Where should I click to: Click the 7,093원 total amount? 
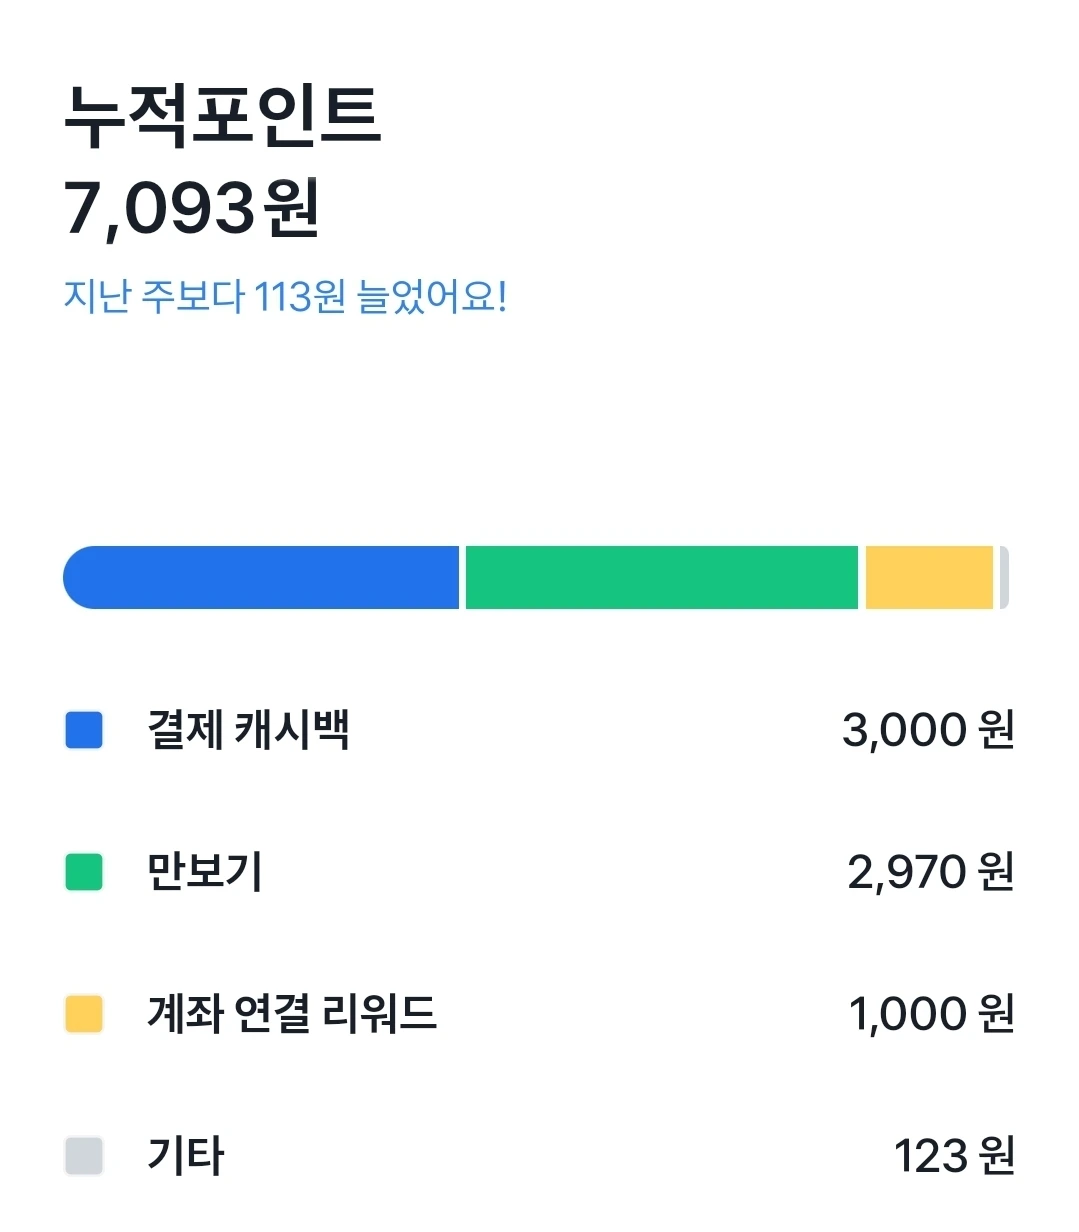[x=192, y=208]
